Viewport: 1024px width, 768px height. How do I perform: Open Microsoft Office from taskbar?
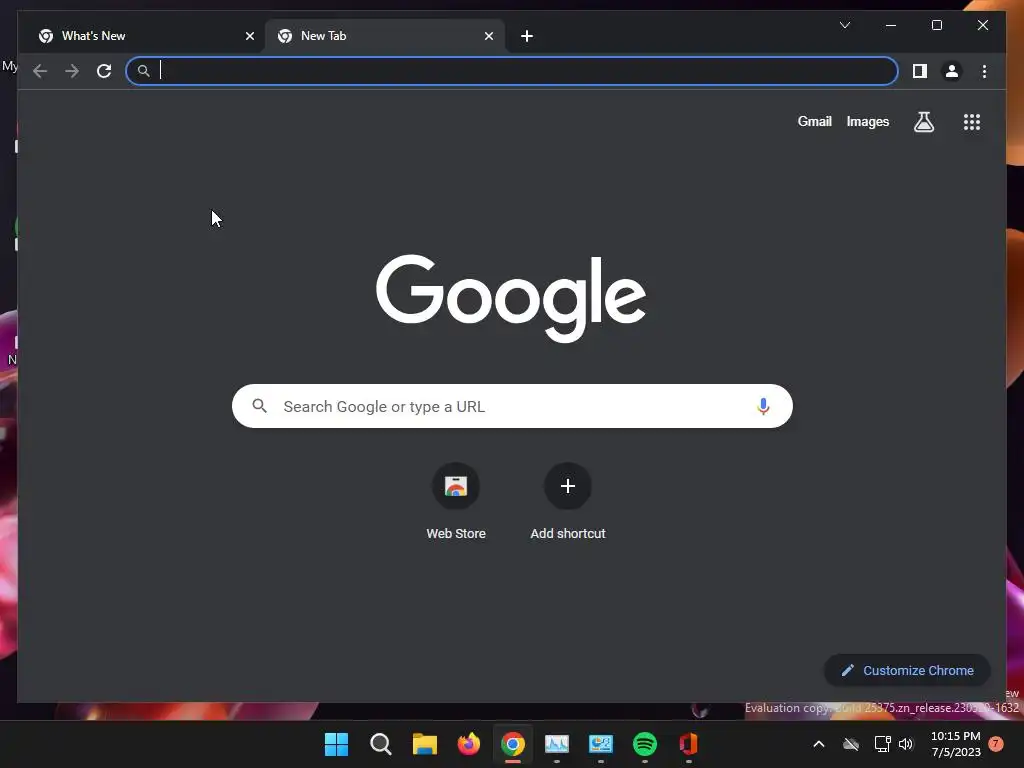[688, 744]
